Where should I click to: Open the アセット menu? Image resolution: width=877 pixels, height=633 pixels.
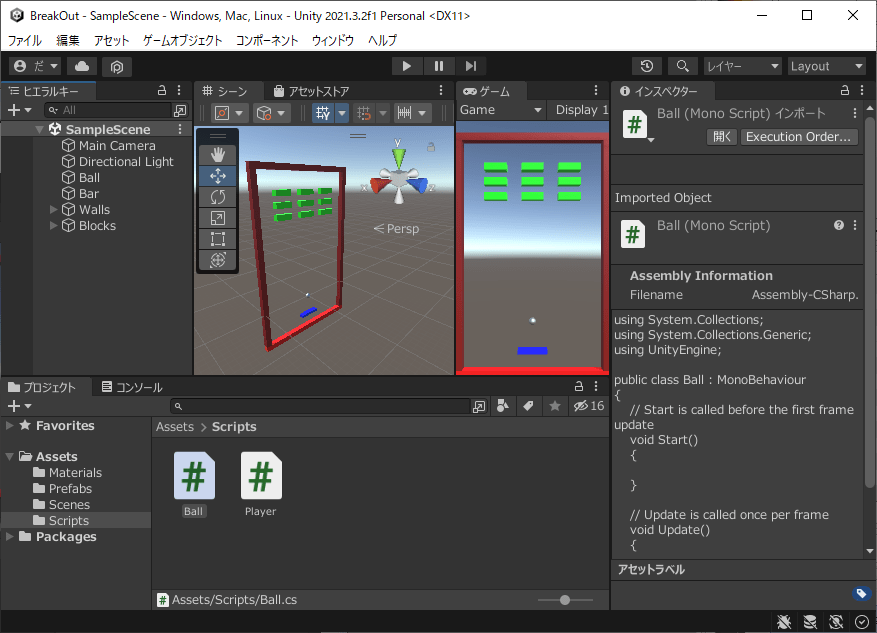[x=111, y=40]
